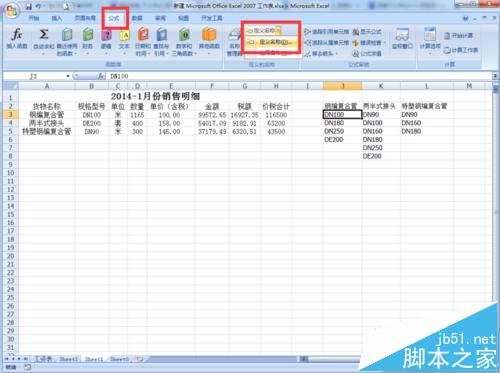Expand the Define Name dropdown arrow
The width and height of the screenshot is (500, 373).
tap(278, 31)
